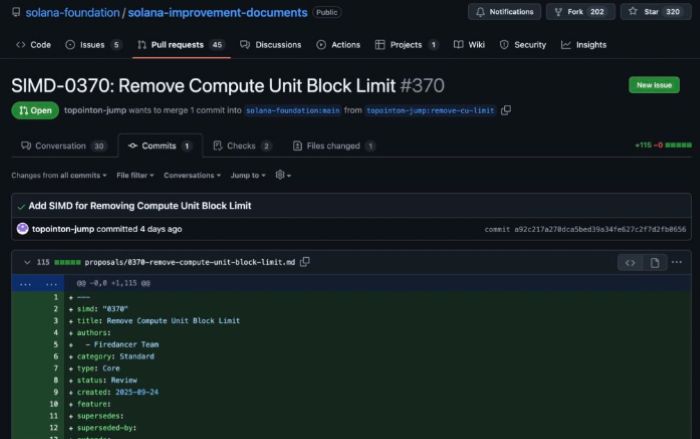The image size is (700, 439).
Task: Click the Public visibility label
Action: pos(327,13)
